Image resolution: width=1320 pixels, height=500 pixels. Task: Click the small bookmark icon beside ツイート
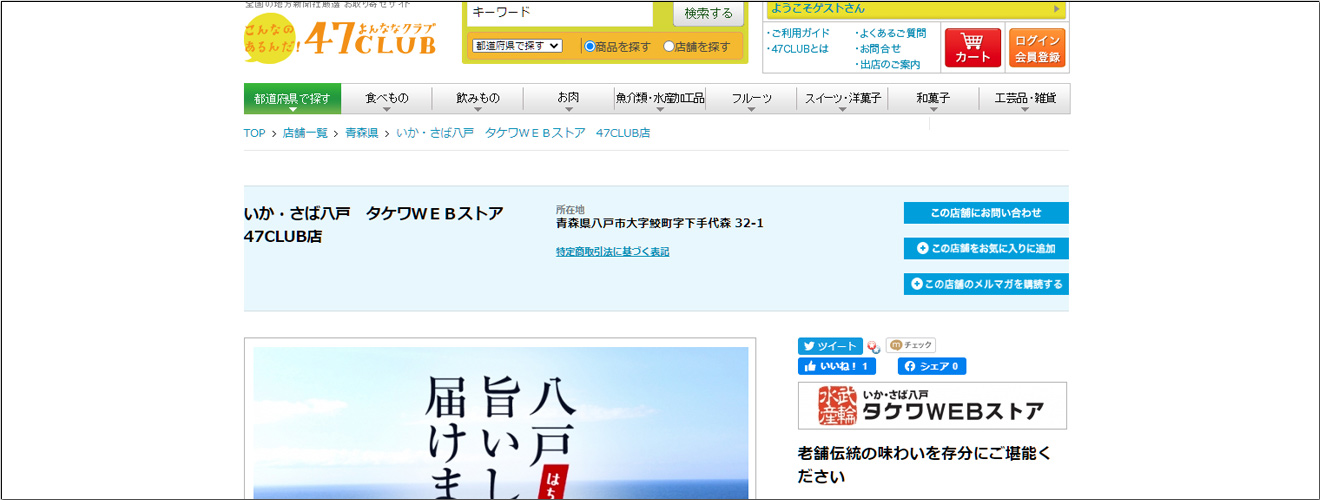point(873,347)
